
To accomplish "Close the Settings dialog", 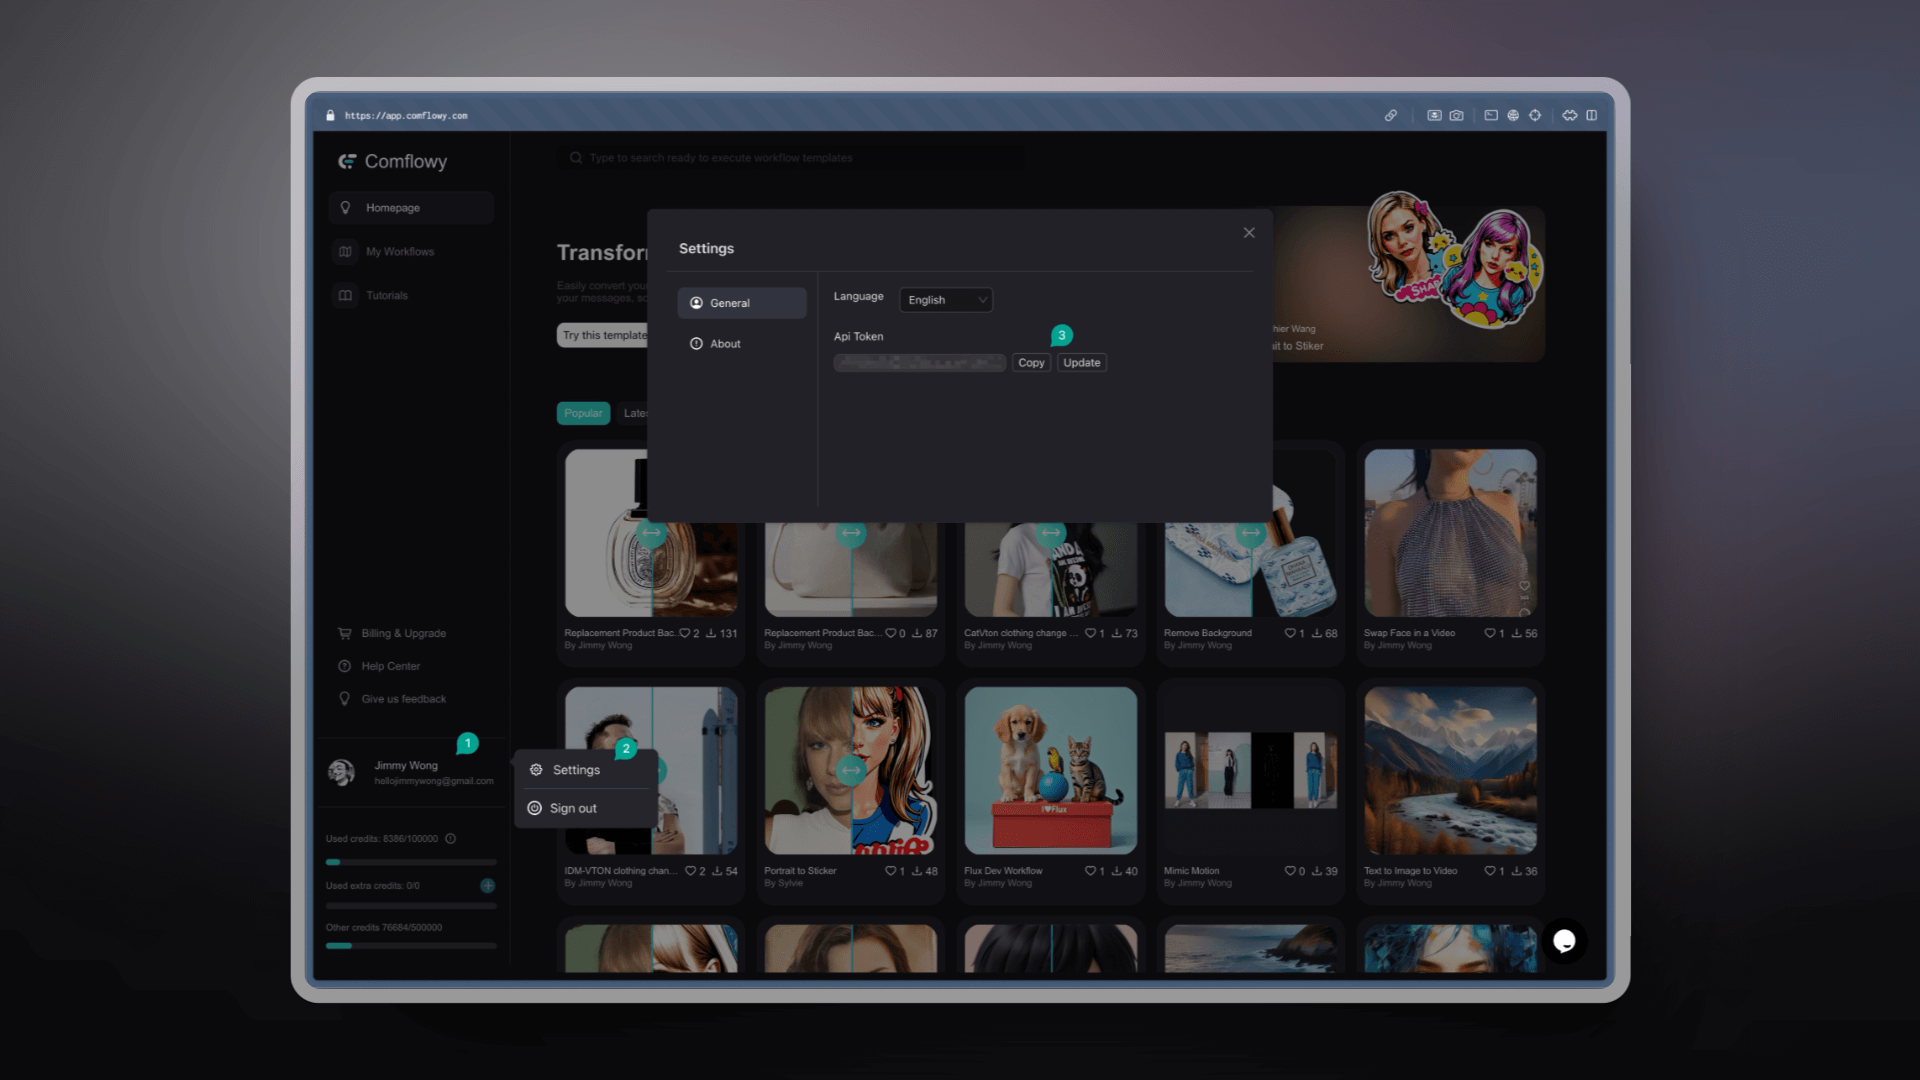I will (1249, 233).
